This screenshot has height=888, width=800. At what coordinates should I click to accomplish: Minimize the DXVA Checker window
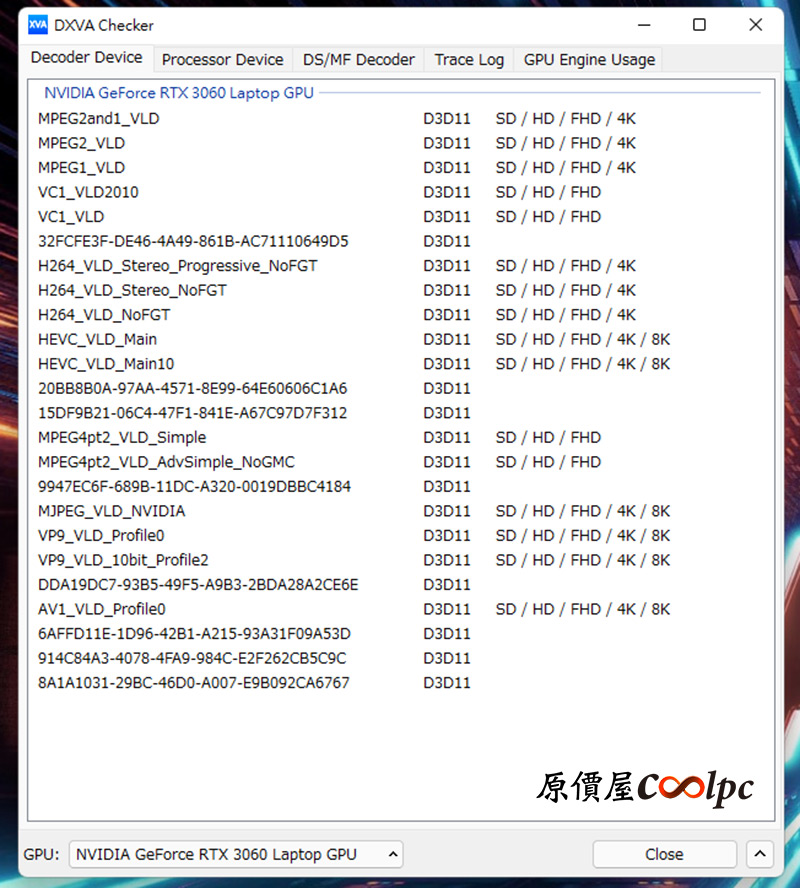pos(644,25)
